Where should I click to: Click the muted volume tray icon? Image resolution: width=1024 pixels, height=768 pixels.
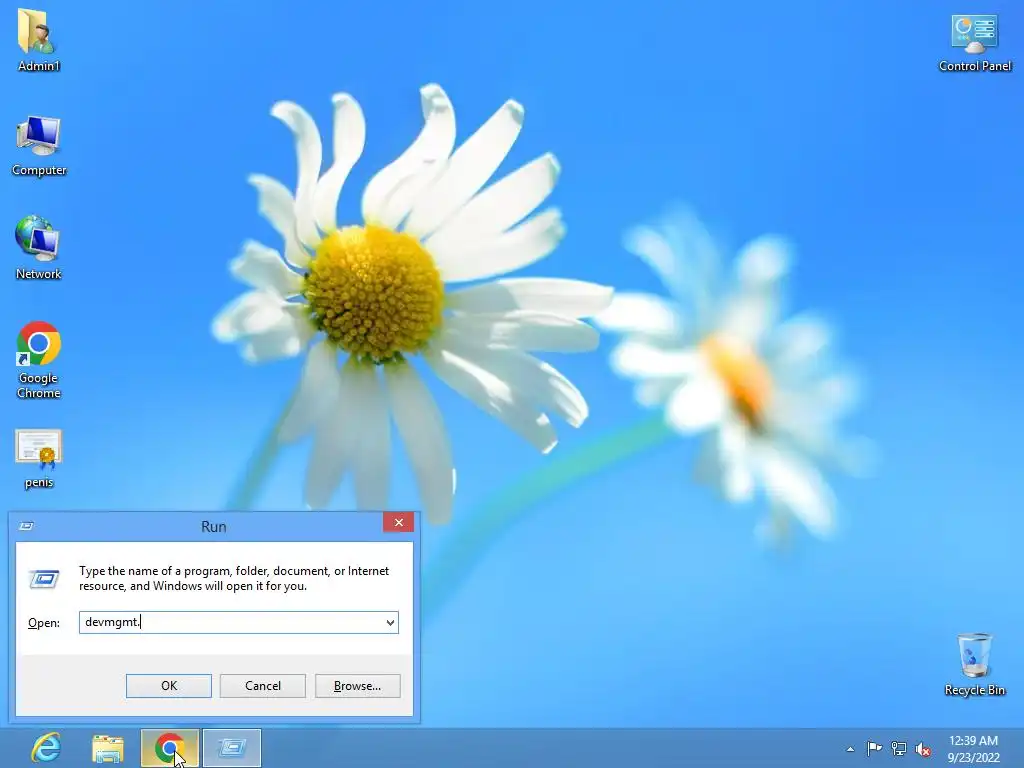923,749
